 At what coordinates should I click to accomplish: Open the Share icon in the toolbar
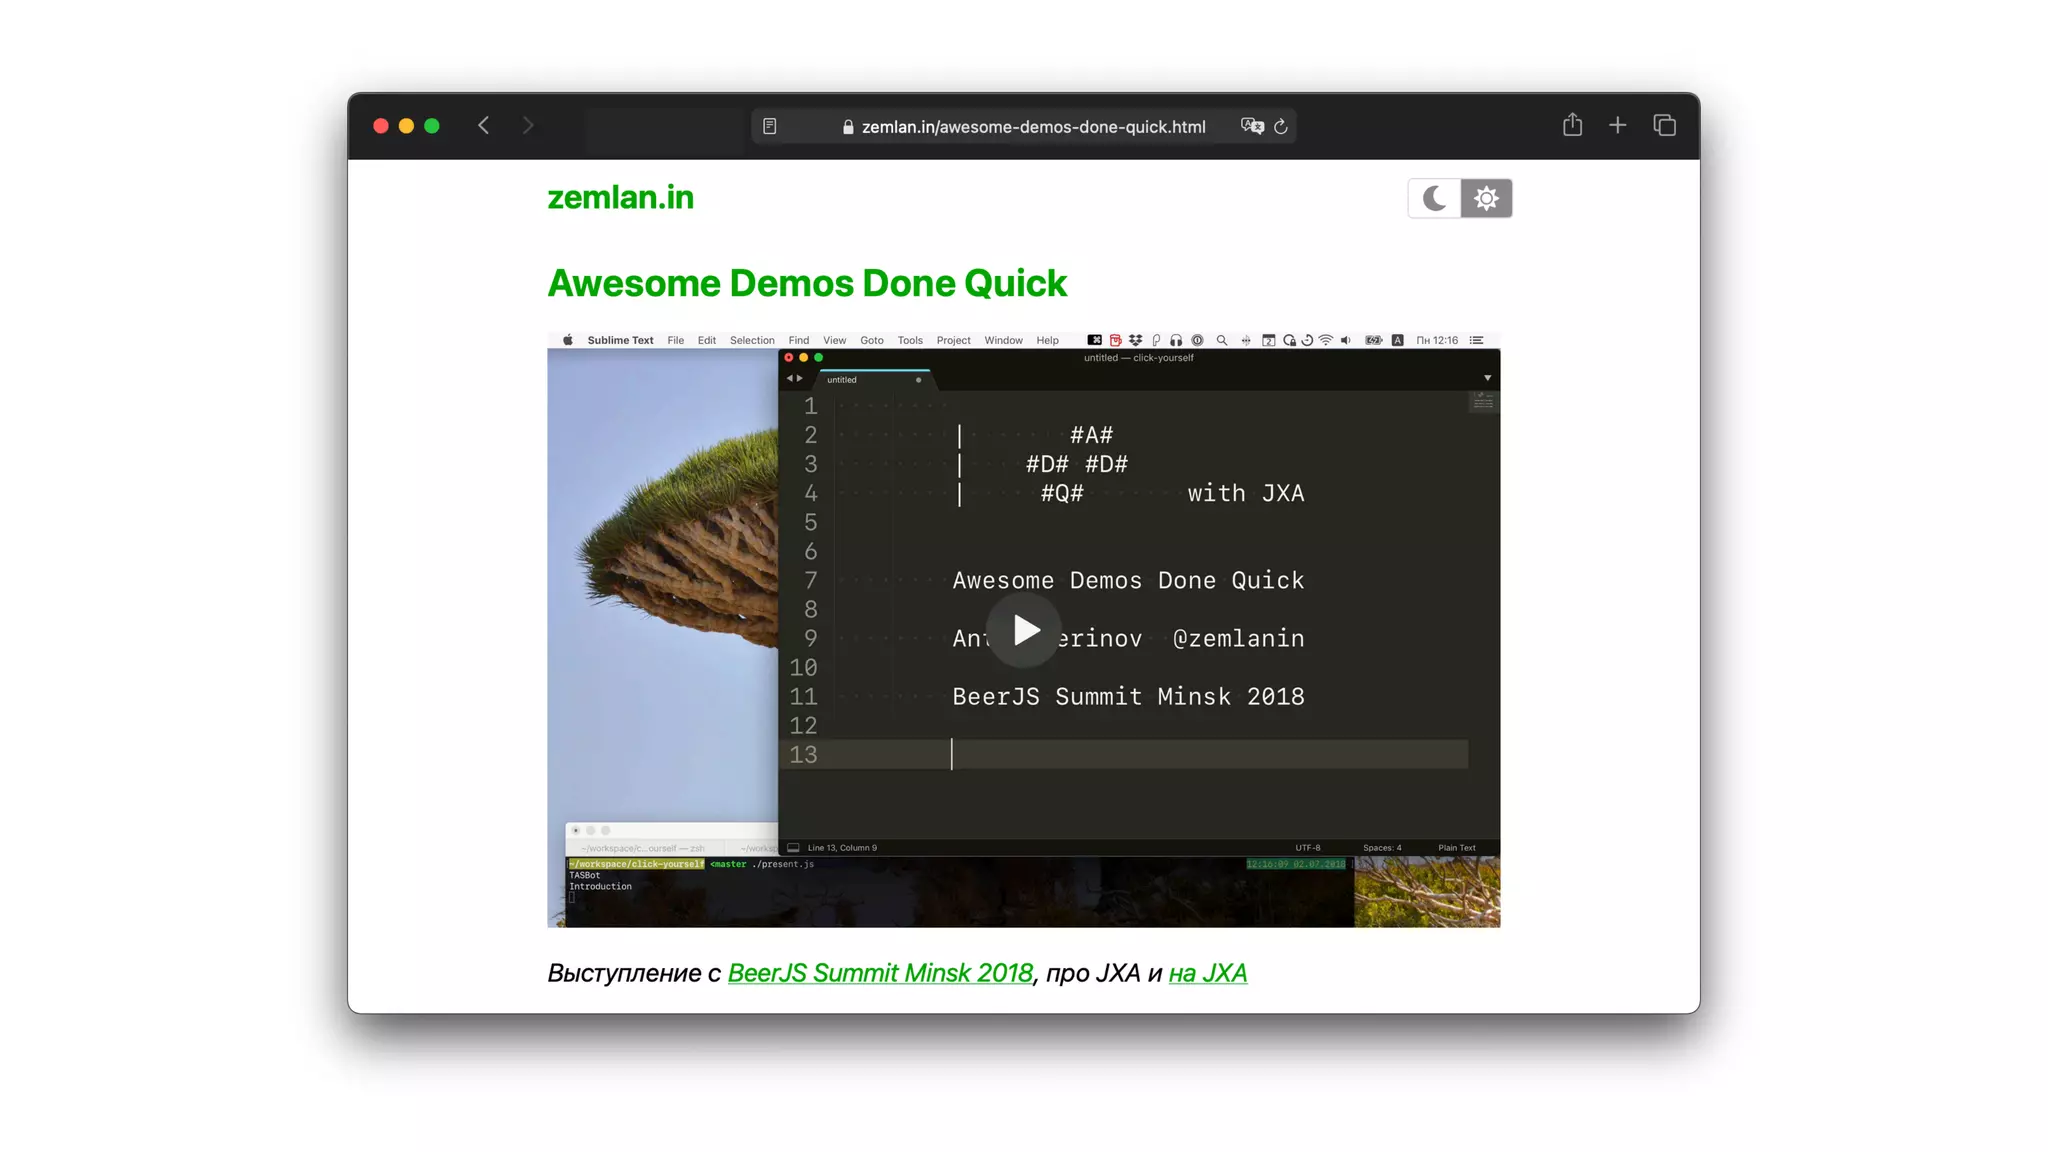[1572, 125]
